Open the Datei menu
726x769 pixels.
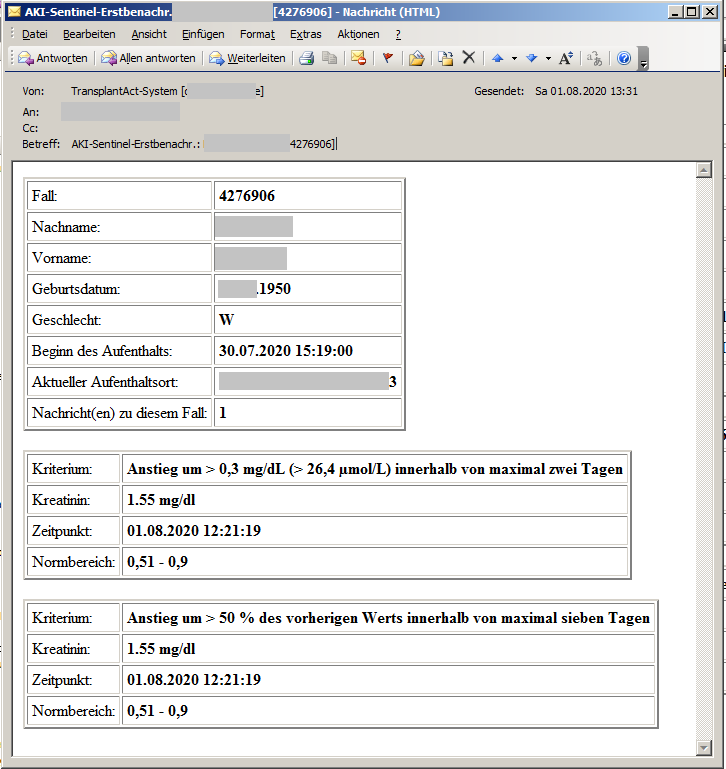35,34
